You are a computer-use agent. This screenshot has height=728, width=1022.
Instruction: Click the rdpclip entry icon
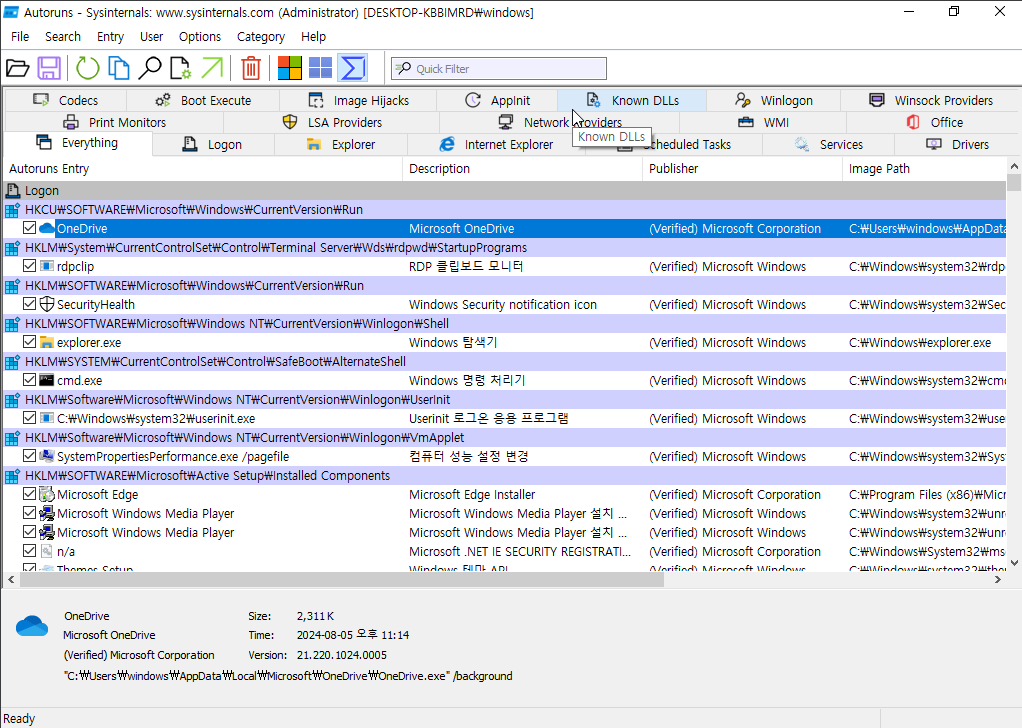click(x=47, y=267)
